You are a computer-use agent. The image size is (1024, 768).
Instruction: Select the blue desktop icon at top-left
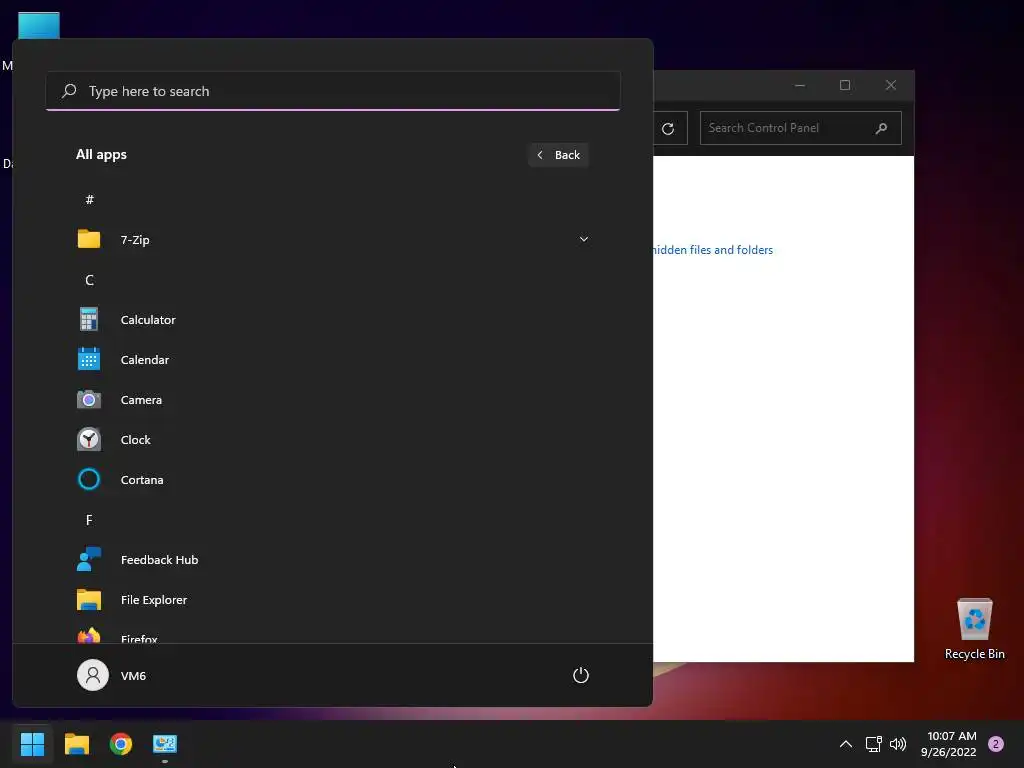39,25
